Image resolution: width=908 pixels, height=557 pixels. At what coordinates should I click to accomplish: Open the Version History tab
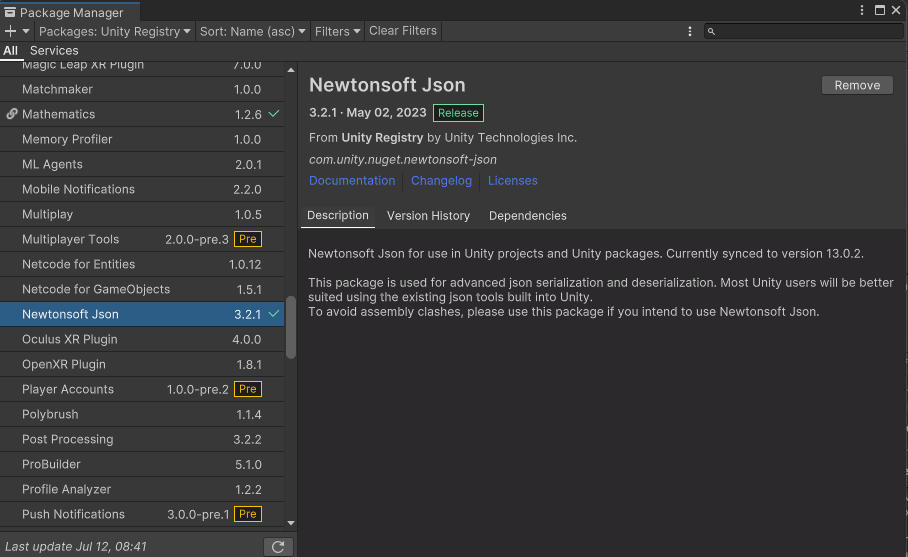(428, 216)
